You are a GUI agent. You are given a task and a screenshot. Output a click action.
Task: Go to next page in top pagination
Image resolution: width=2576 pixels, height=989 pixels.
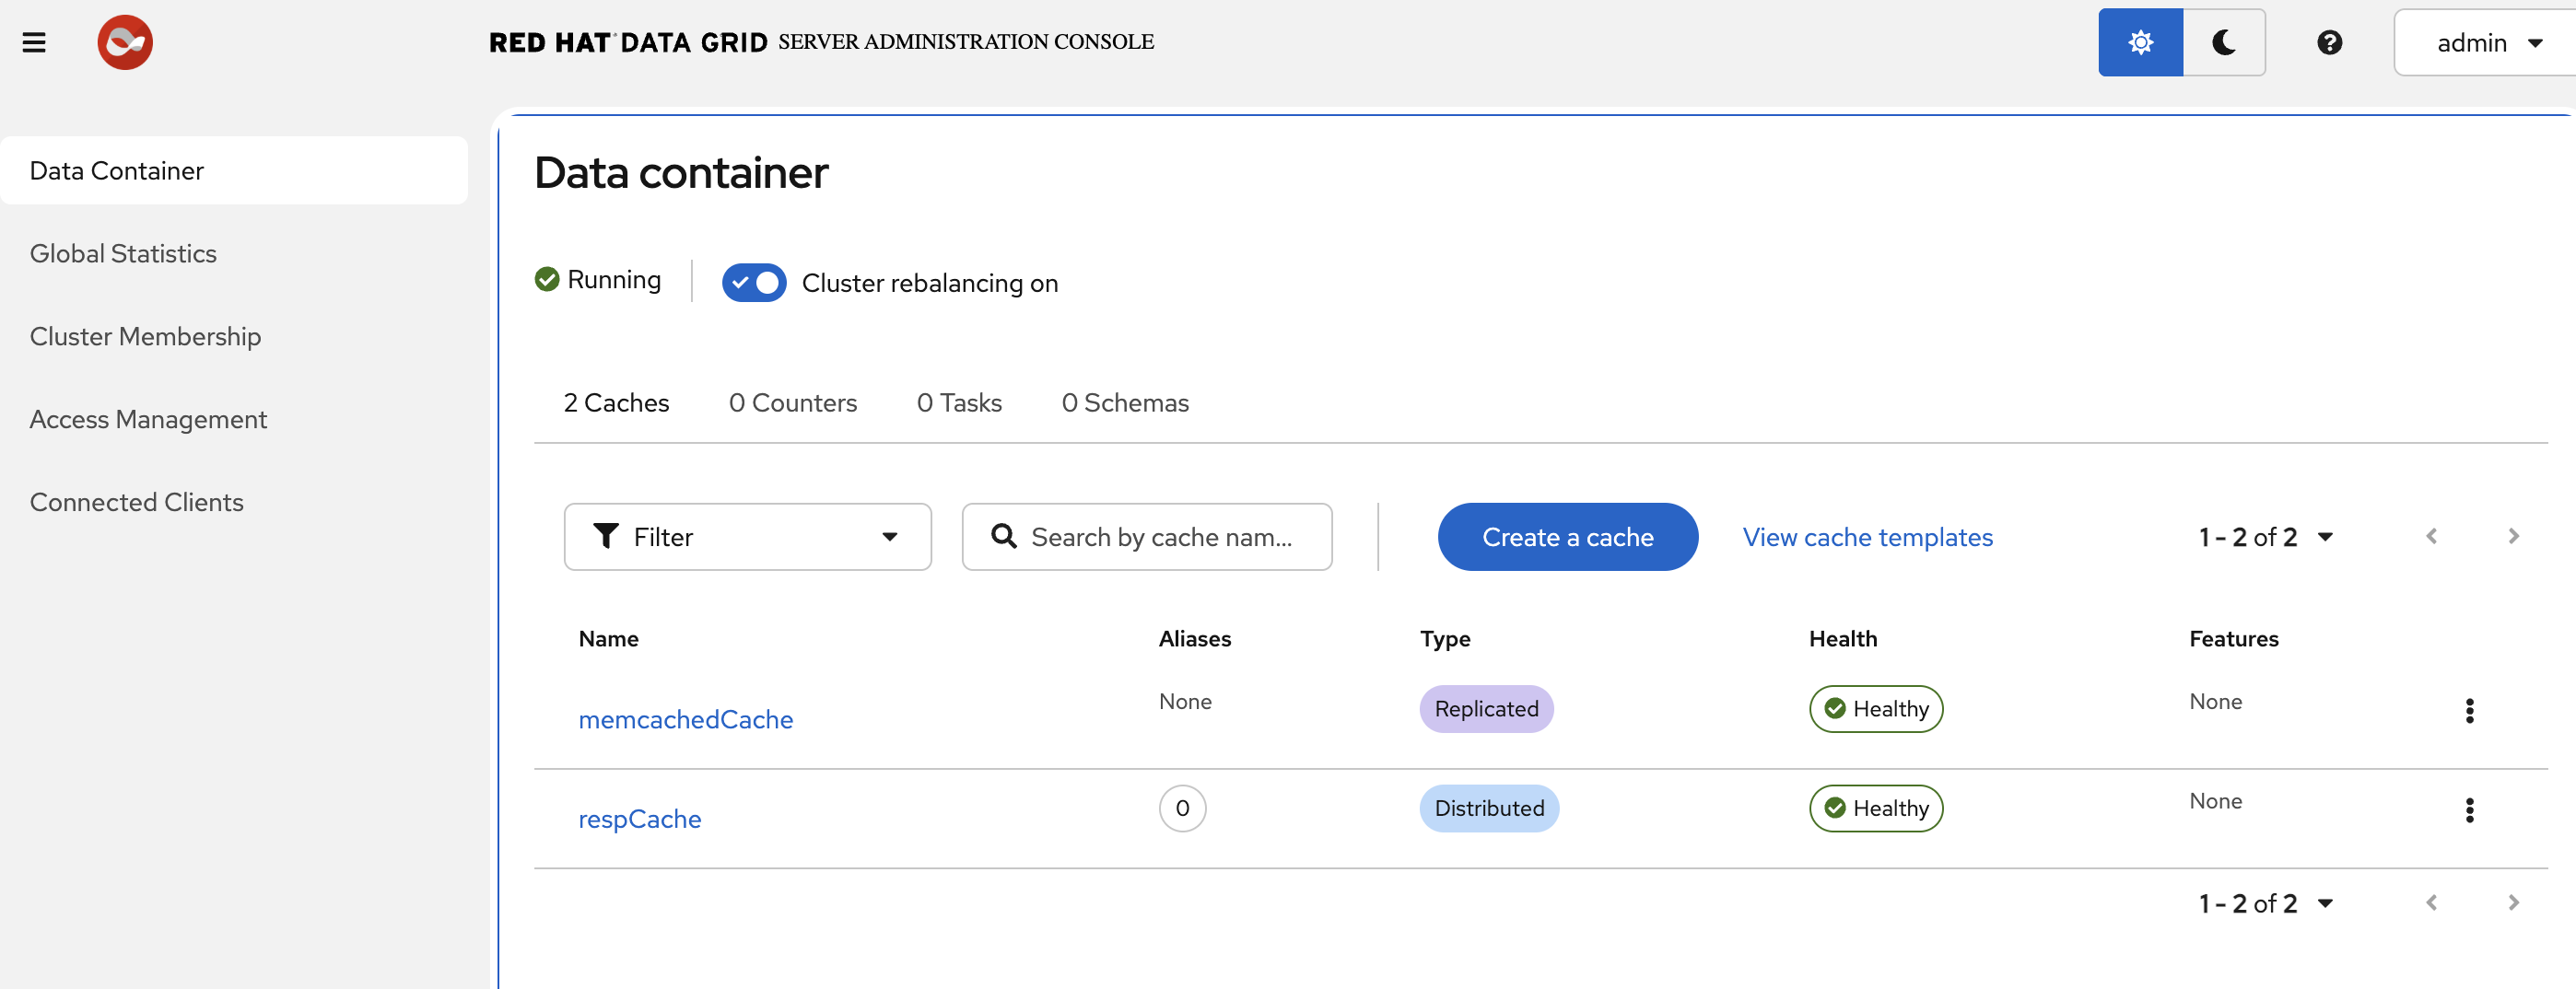click(2513, 537)
